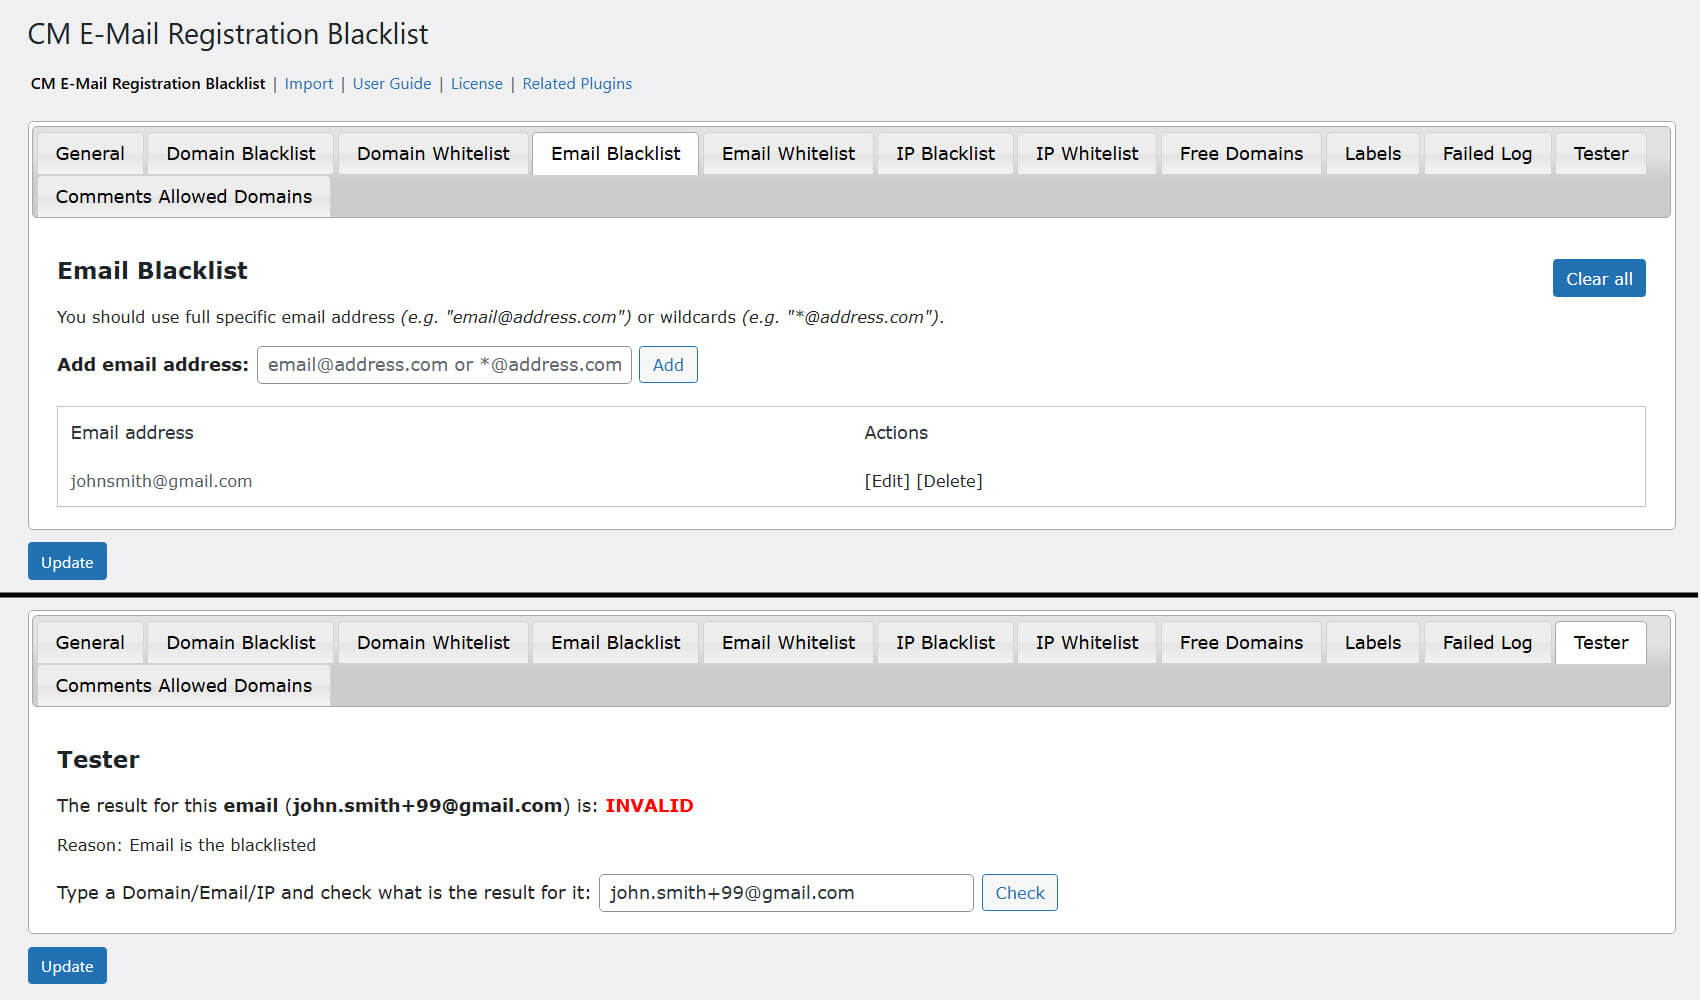Click the Add email address input field
Image resolution: width=1700 pixels, height=1000 pixels.
pyautogui.click(x=444, y=365)
